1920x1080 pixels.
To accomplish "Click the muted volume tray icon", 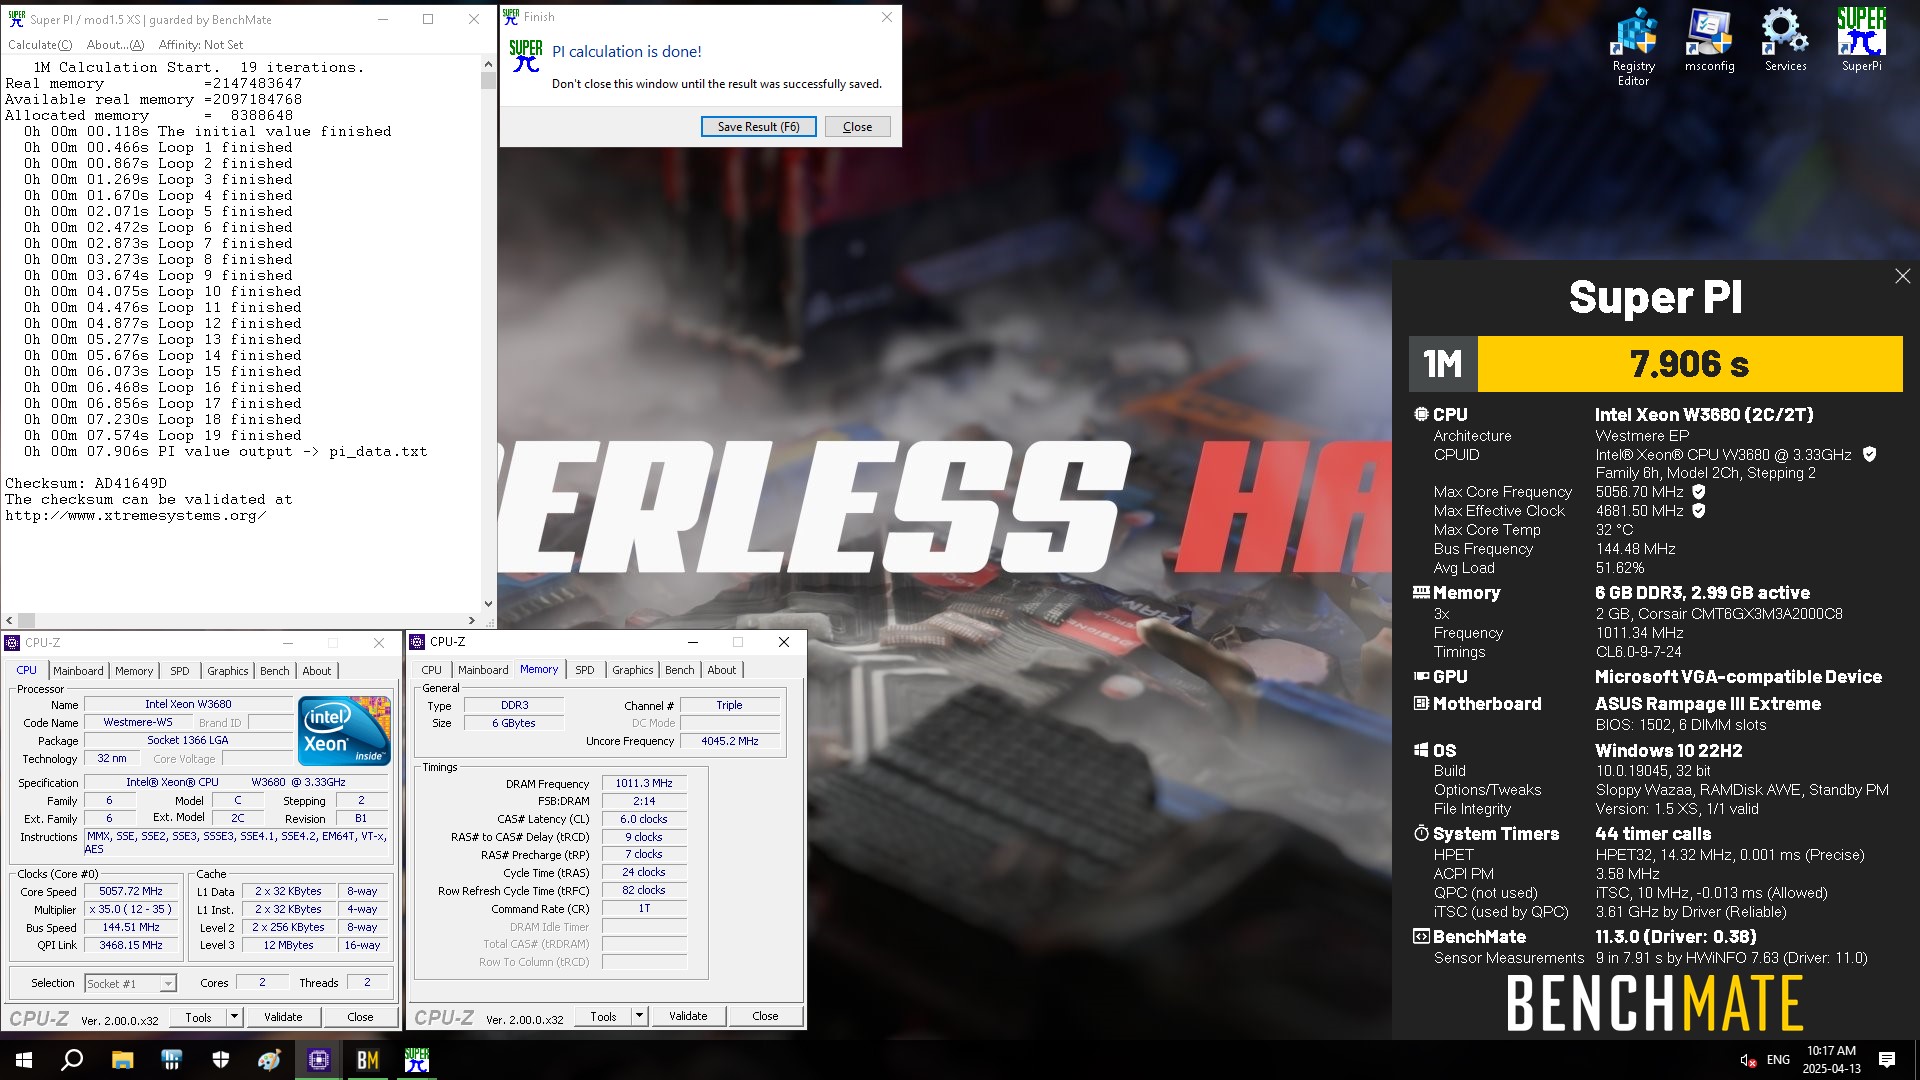I will pyautogui.click(x=1747, y=1060).
